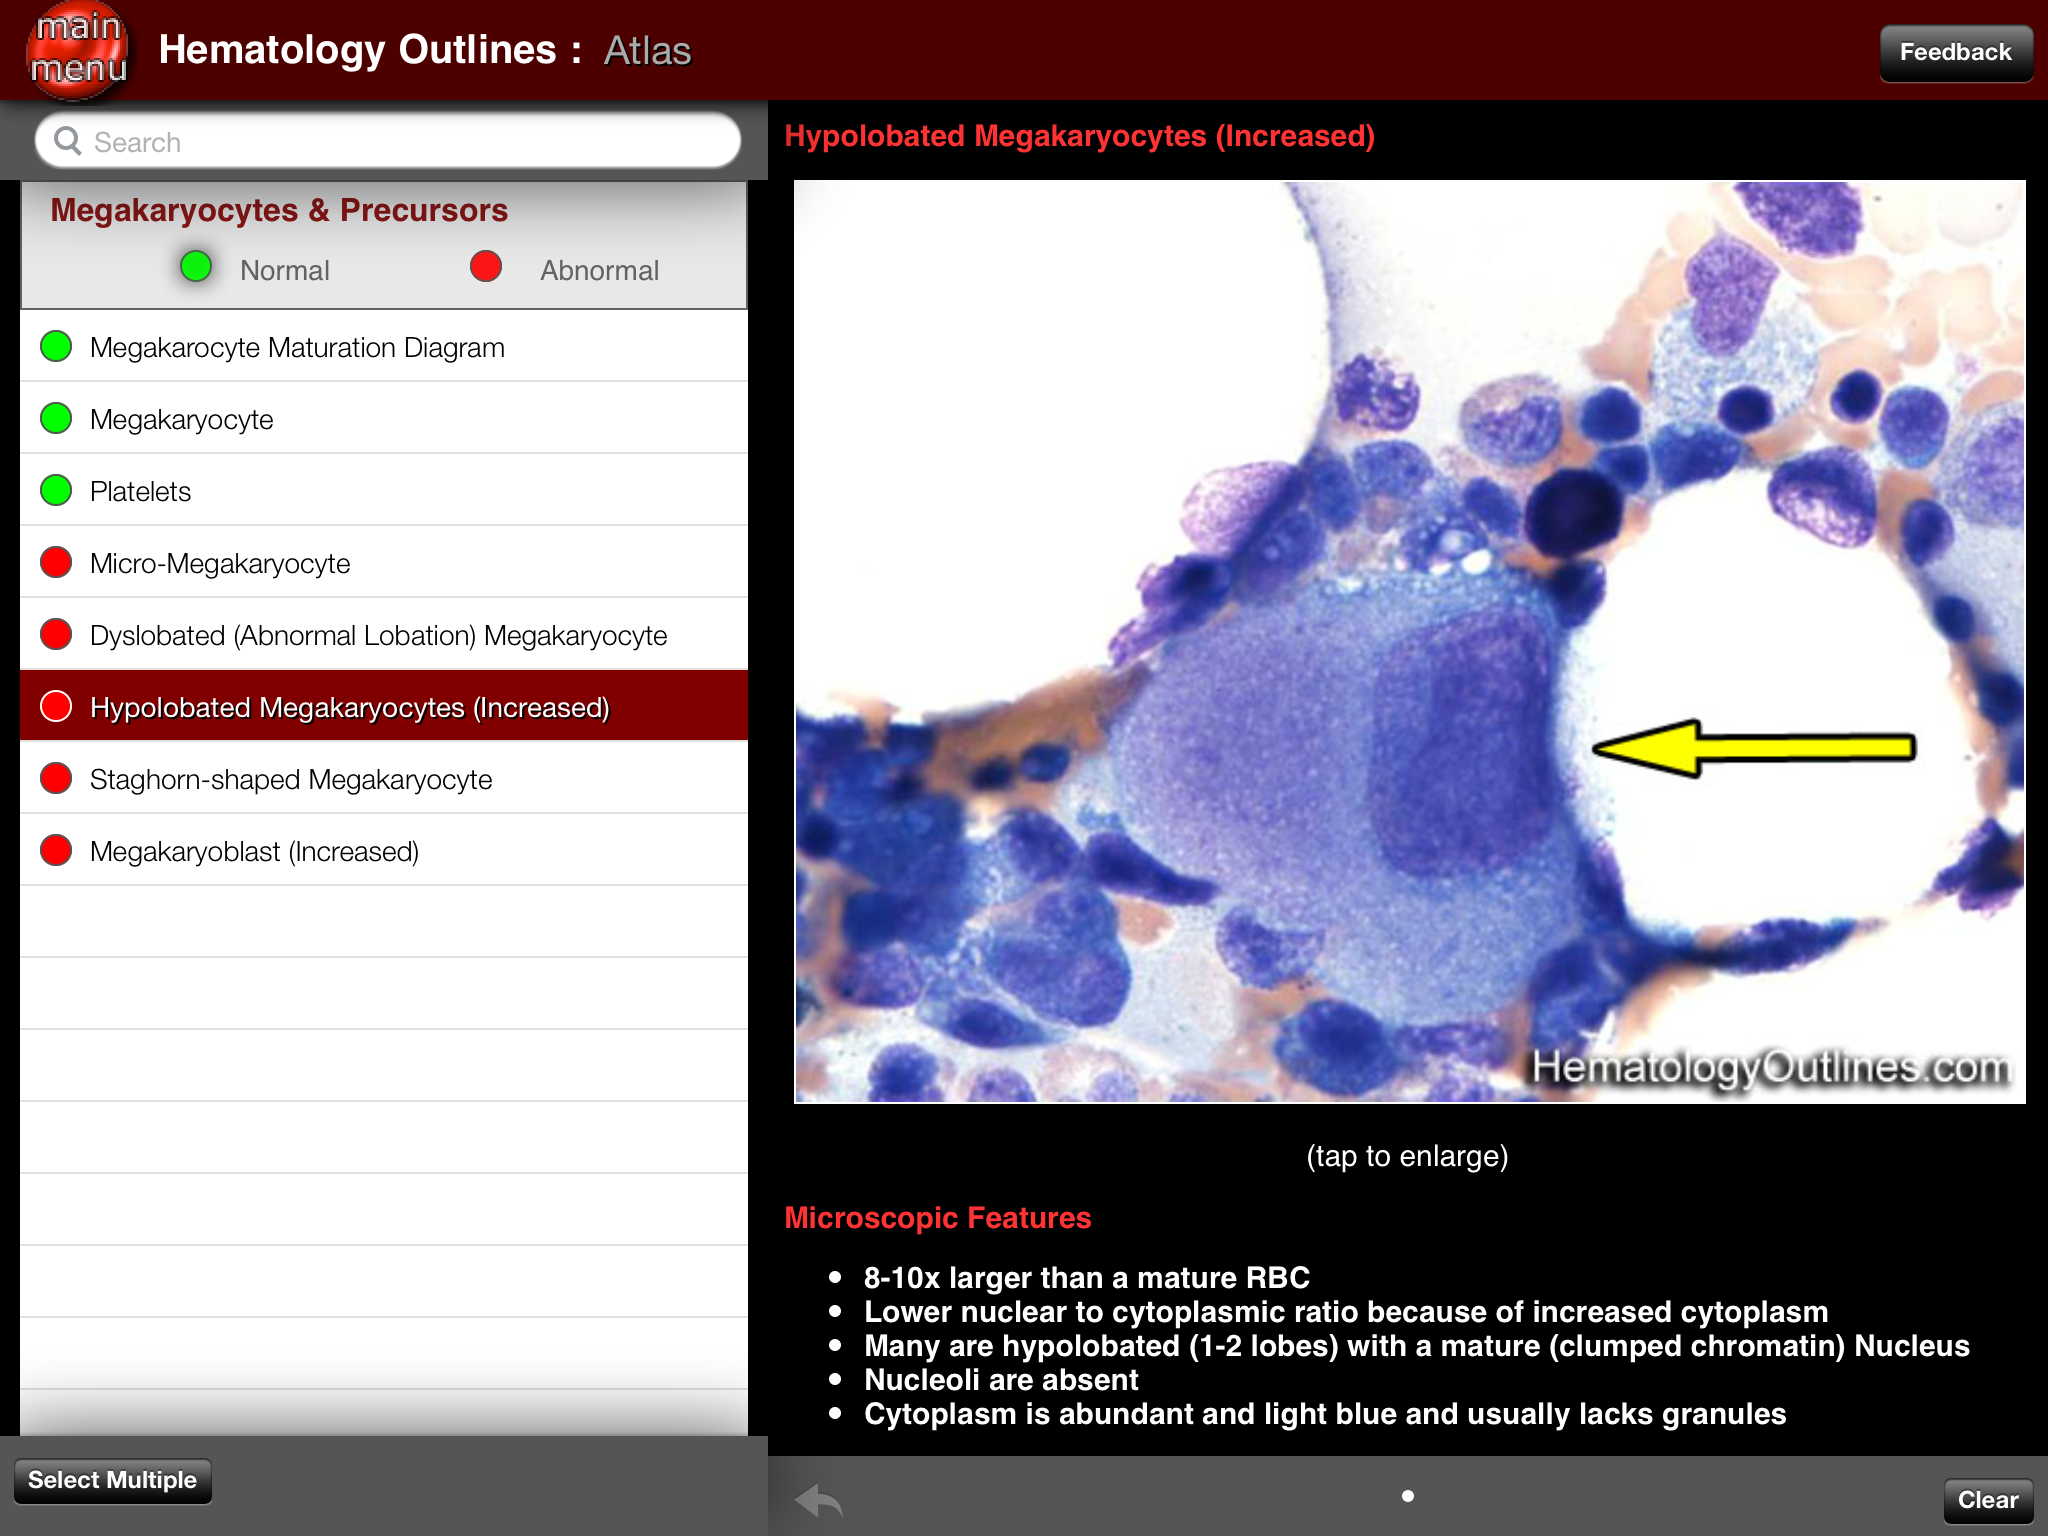Click red dot next to Staghorn-shaped Megakaryocyte
The width and height of the screenshot is (2048, 1536).
pyautogui.click(x=56, y=779)
